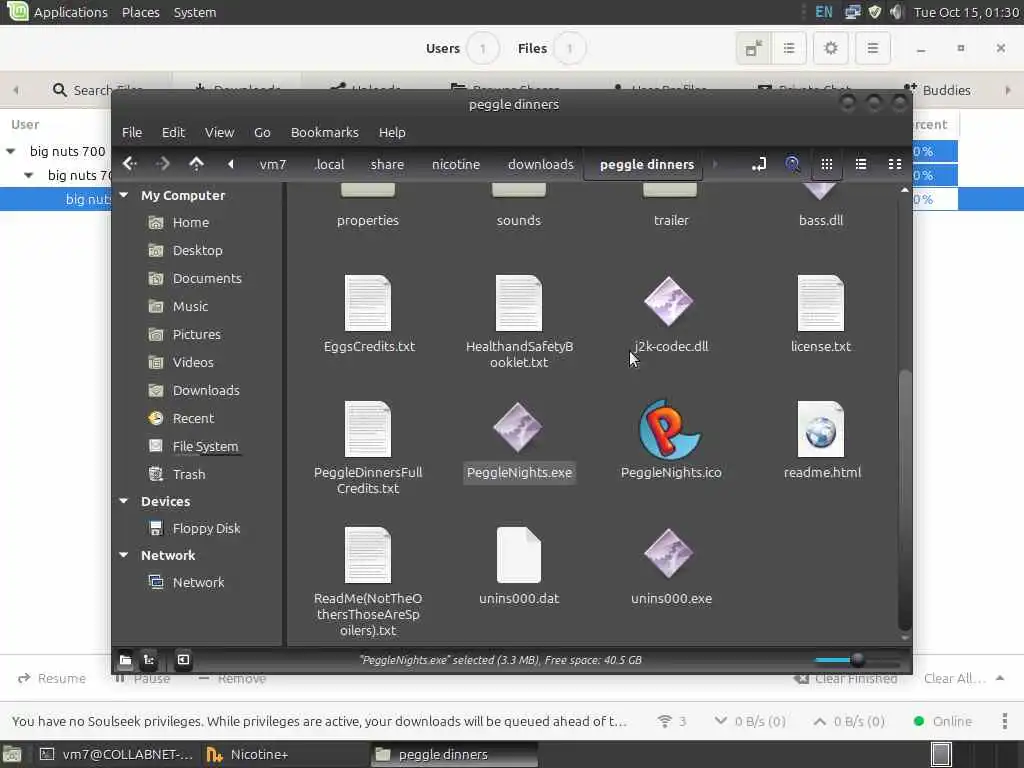Go to share in the path bar
This screenshot has width=1024, height=768.
(387, 165)
